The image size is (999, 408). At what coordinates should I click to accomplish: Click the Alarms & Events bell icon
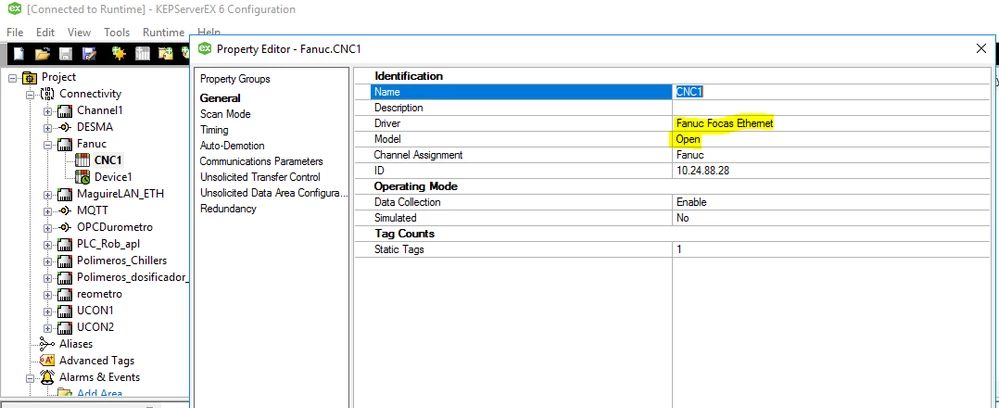[48, 377]
